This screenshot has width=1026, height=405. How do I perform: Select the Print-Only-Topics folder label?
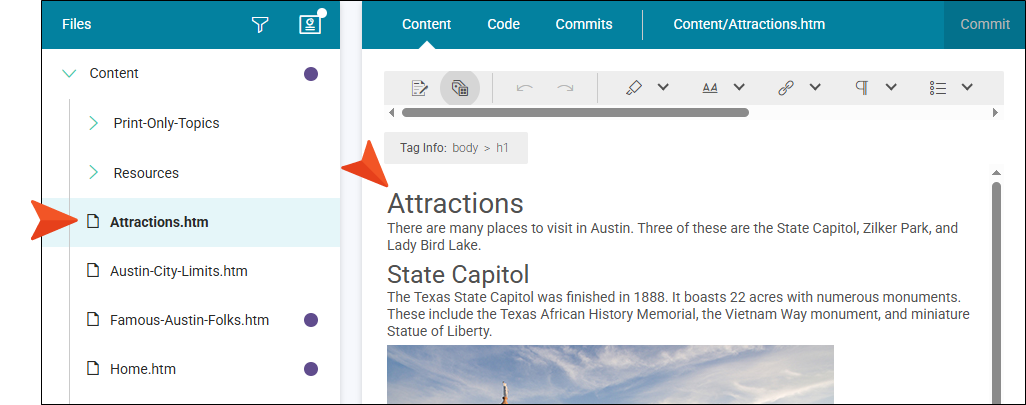[166, 123]
